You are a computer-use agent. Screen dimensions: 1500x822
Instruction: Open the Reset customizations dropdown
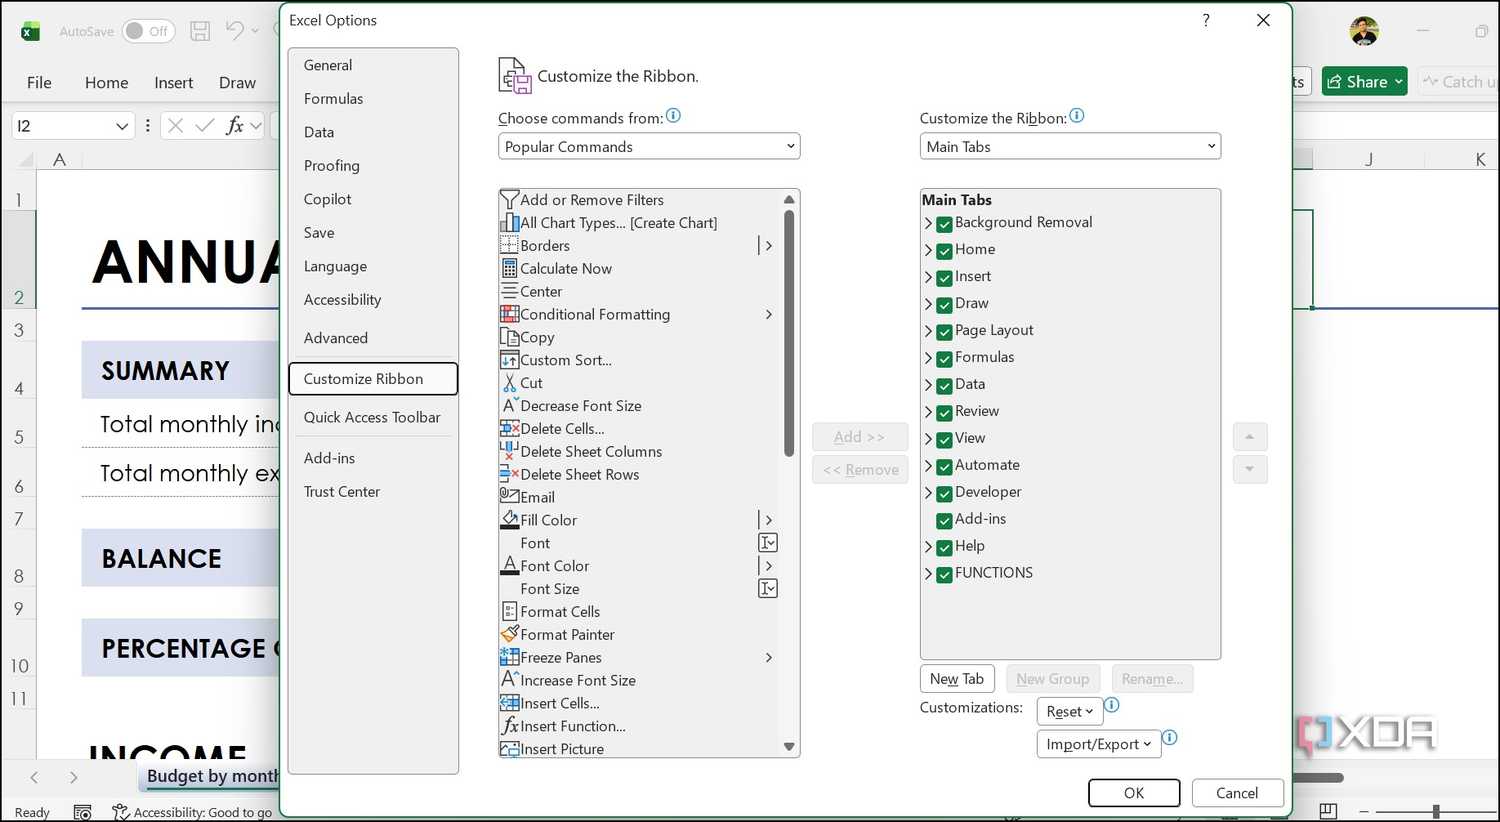coord(1069,711)
